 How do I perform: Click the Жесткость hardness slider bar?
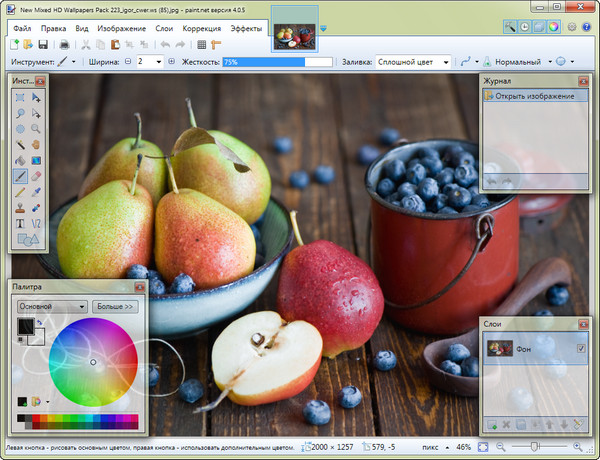tap(277, 62)
